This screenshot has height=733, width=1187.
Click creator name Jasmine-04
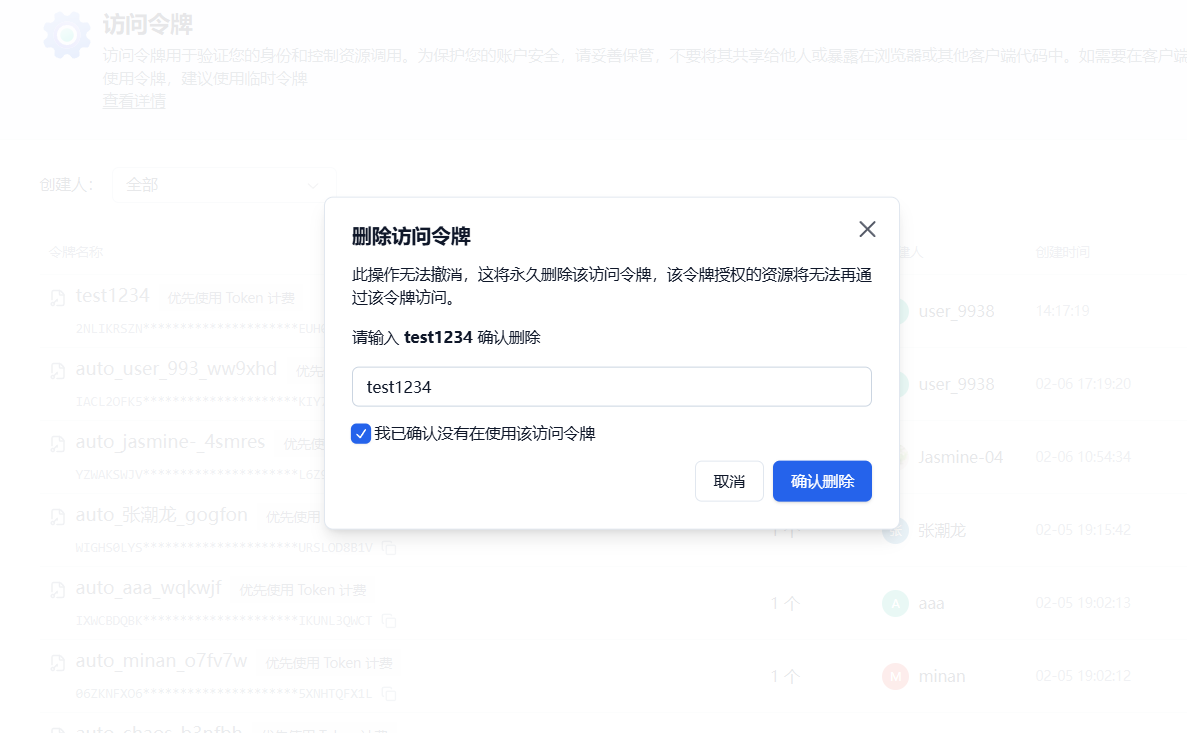[x=961, y=457]
